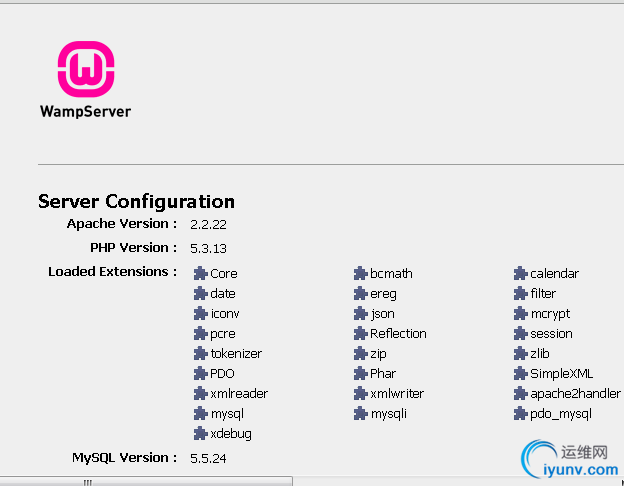Click the puzzle icon beside zip
This screenshot has height=486, width=624.
pyautogui.click(x=361, y=353)
